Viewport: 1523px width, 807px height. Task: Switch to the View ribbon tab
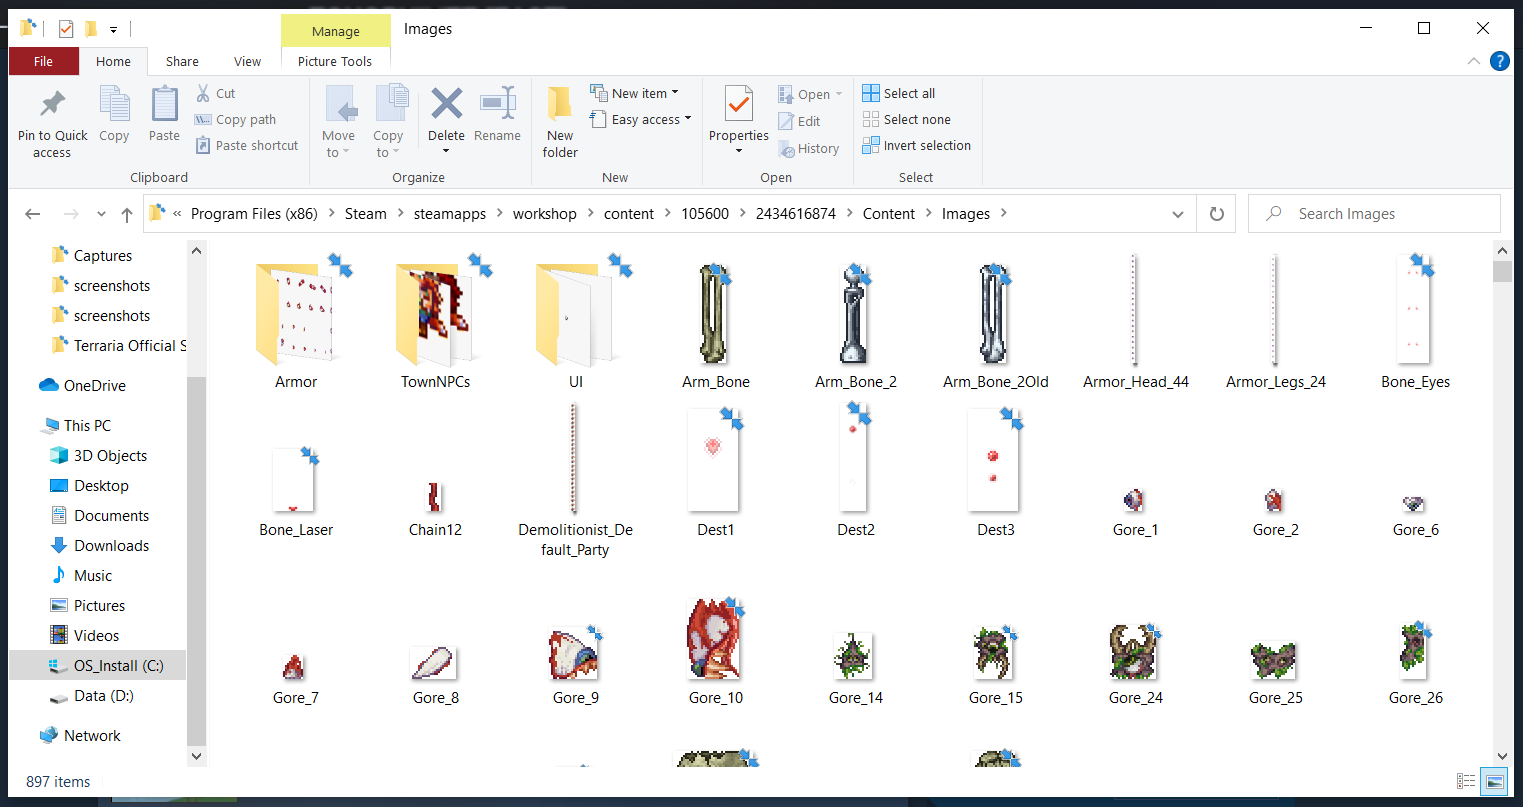click(x=247, y=61)
